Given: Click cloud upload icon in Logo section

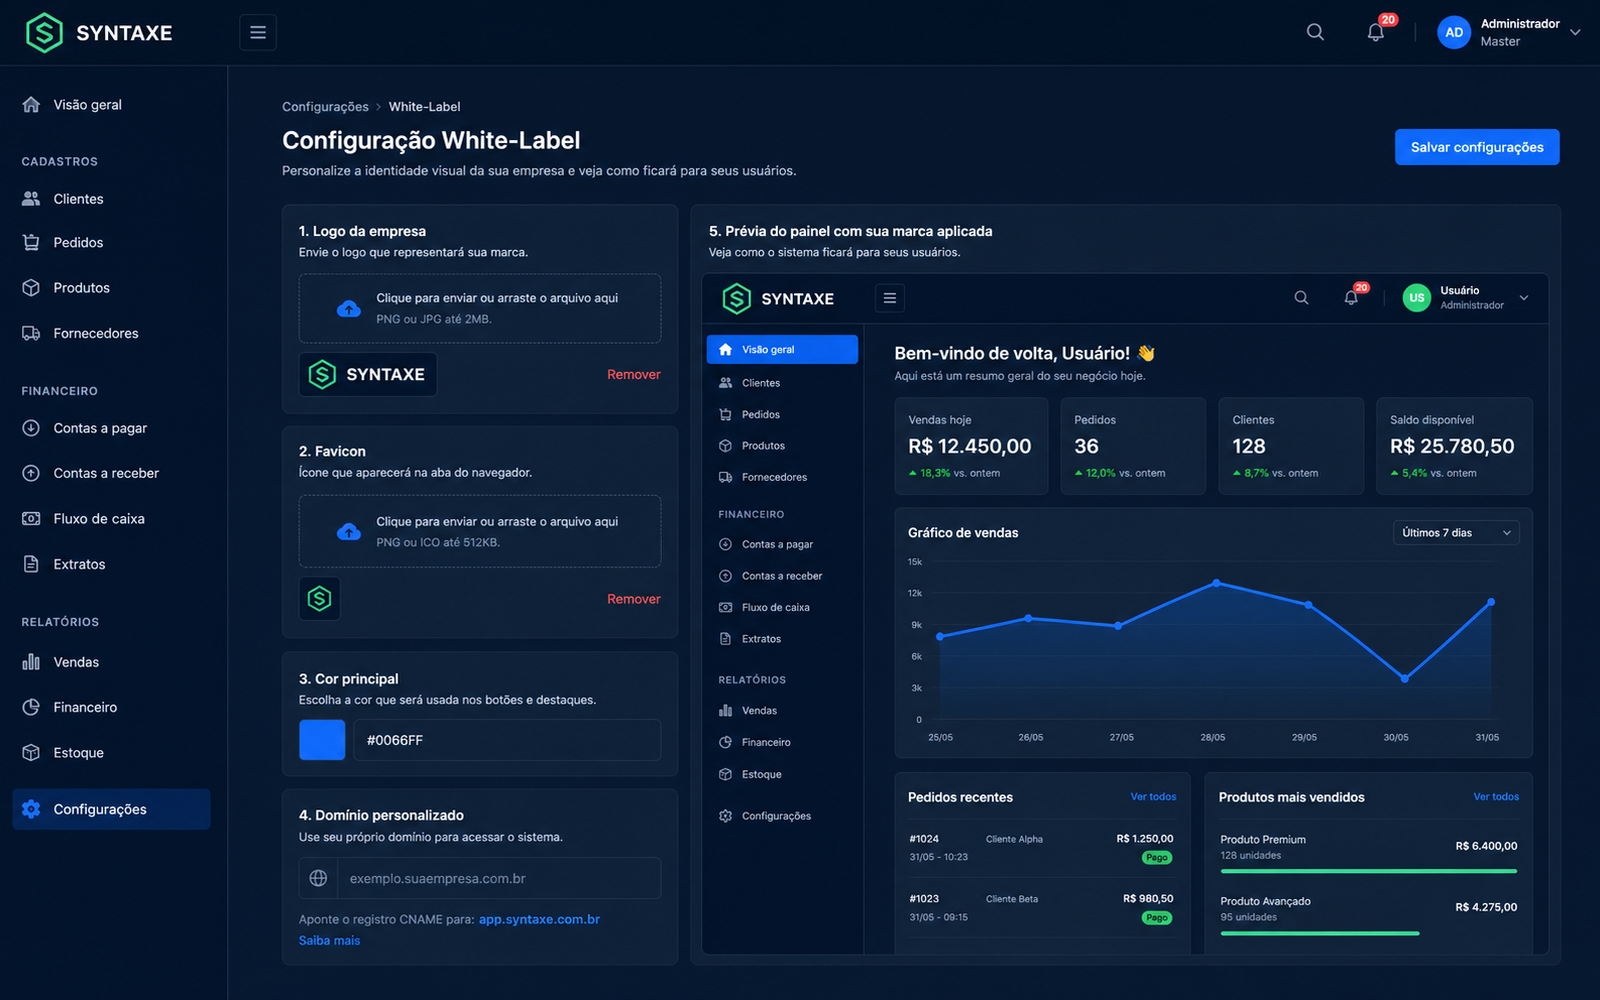Looking at the screenshot, I should coord(349,309).
